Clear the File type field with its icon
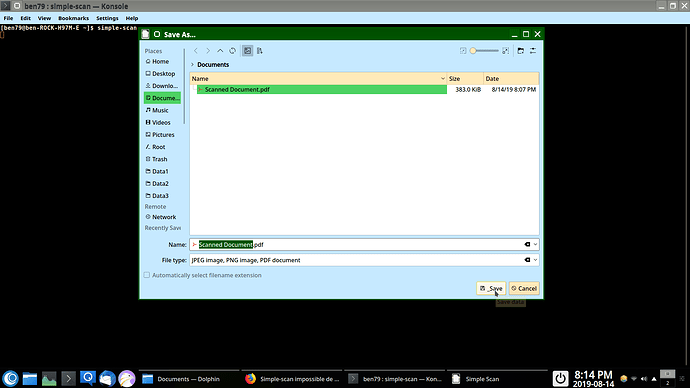Viewport: 690px width, 388px height. pyautogui.click(x=527, y=260)
